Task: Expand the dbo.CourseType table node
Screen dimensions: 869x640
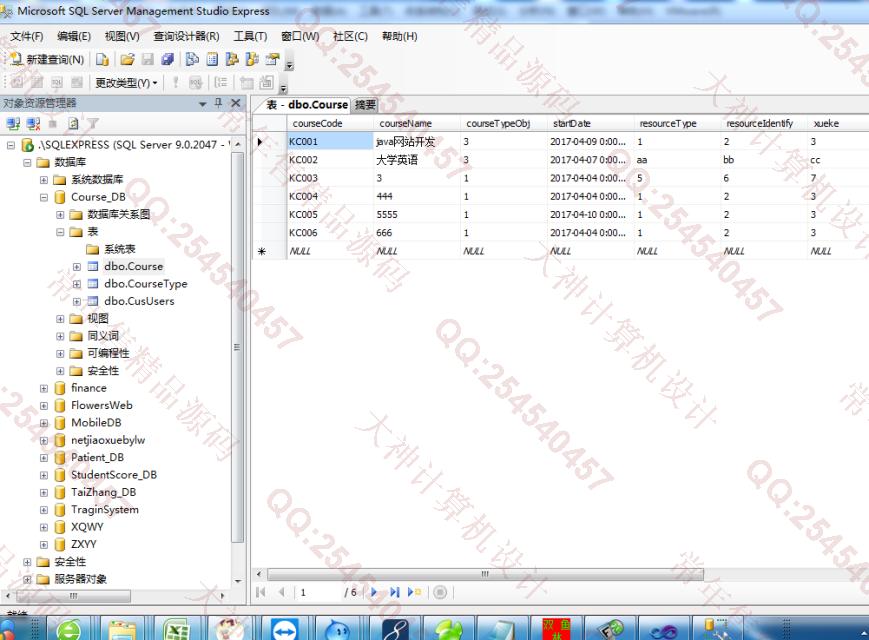Action: [77, 284]
